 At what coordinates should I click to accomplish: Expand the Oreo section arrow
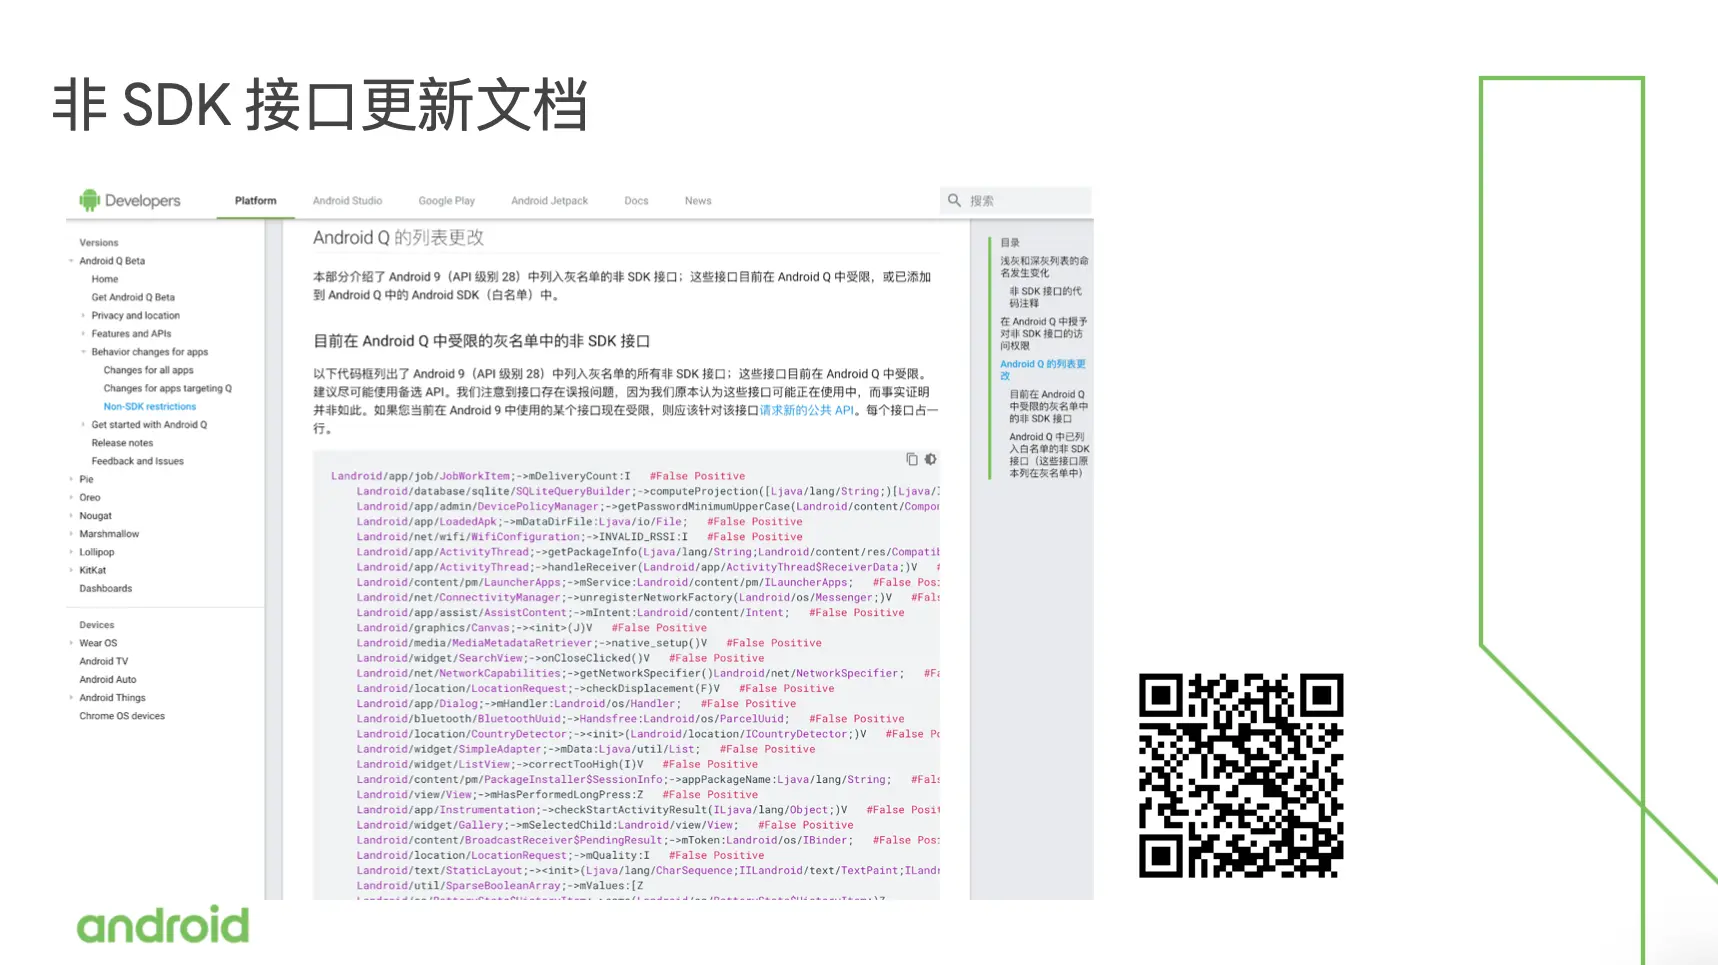(71, 497)
